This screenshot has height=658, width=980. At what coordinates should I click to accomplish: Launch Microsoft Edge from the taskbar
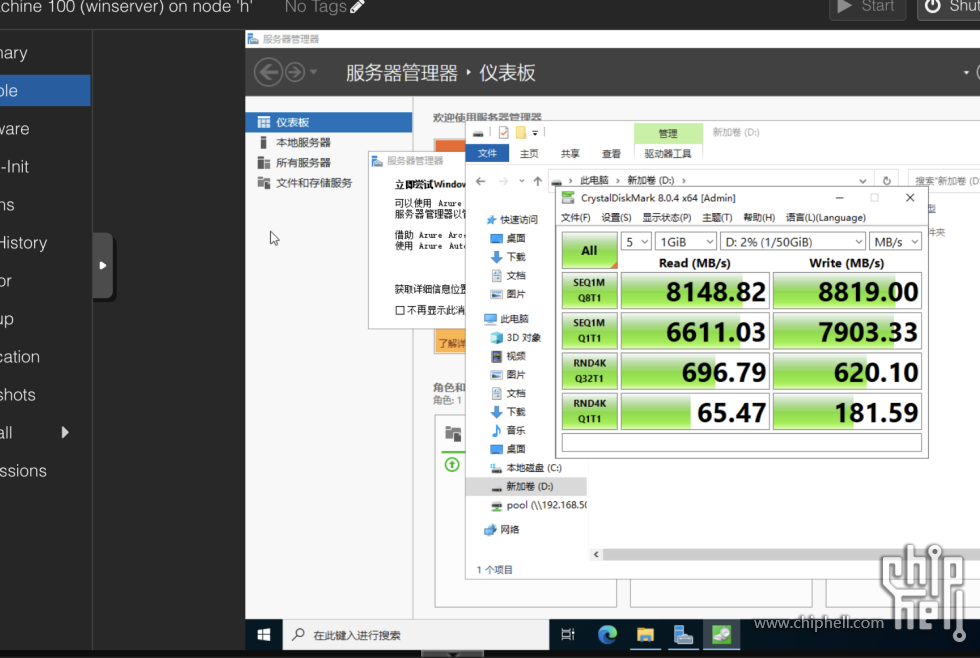click(607, 635)
